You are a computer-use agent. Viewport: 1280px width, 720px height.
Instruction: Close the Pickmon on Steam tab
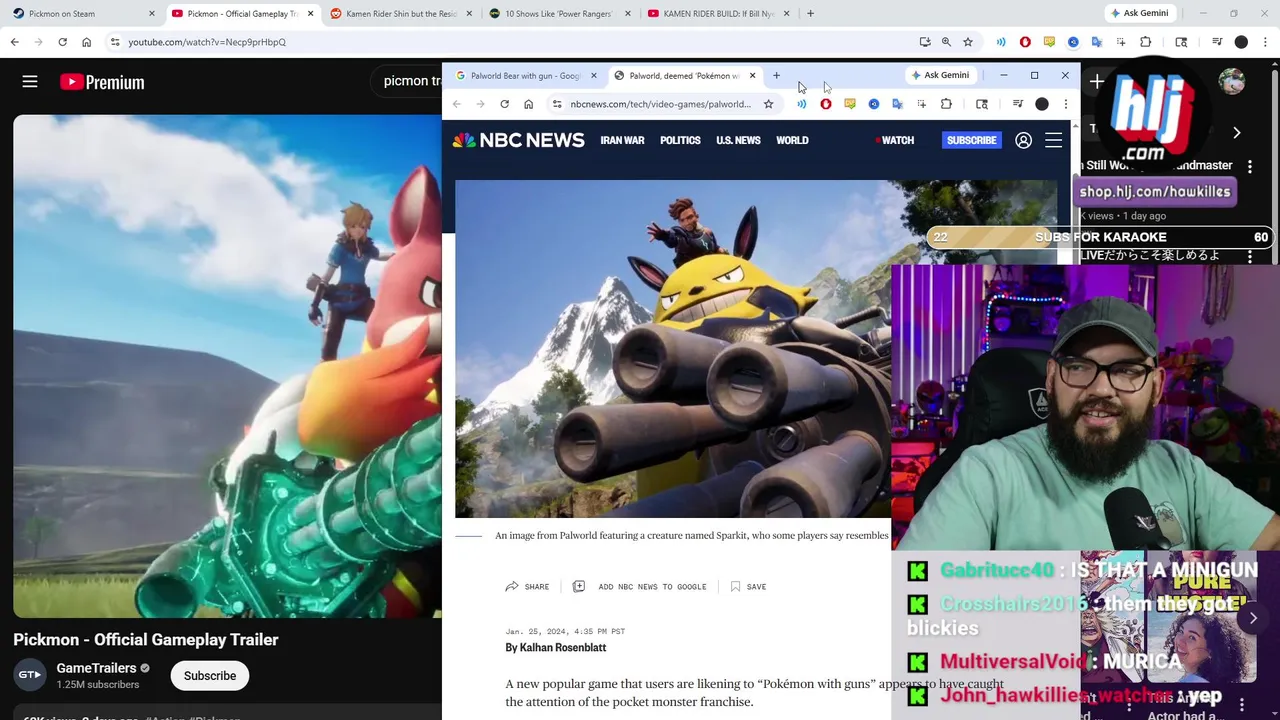click(152, 14)
